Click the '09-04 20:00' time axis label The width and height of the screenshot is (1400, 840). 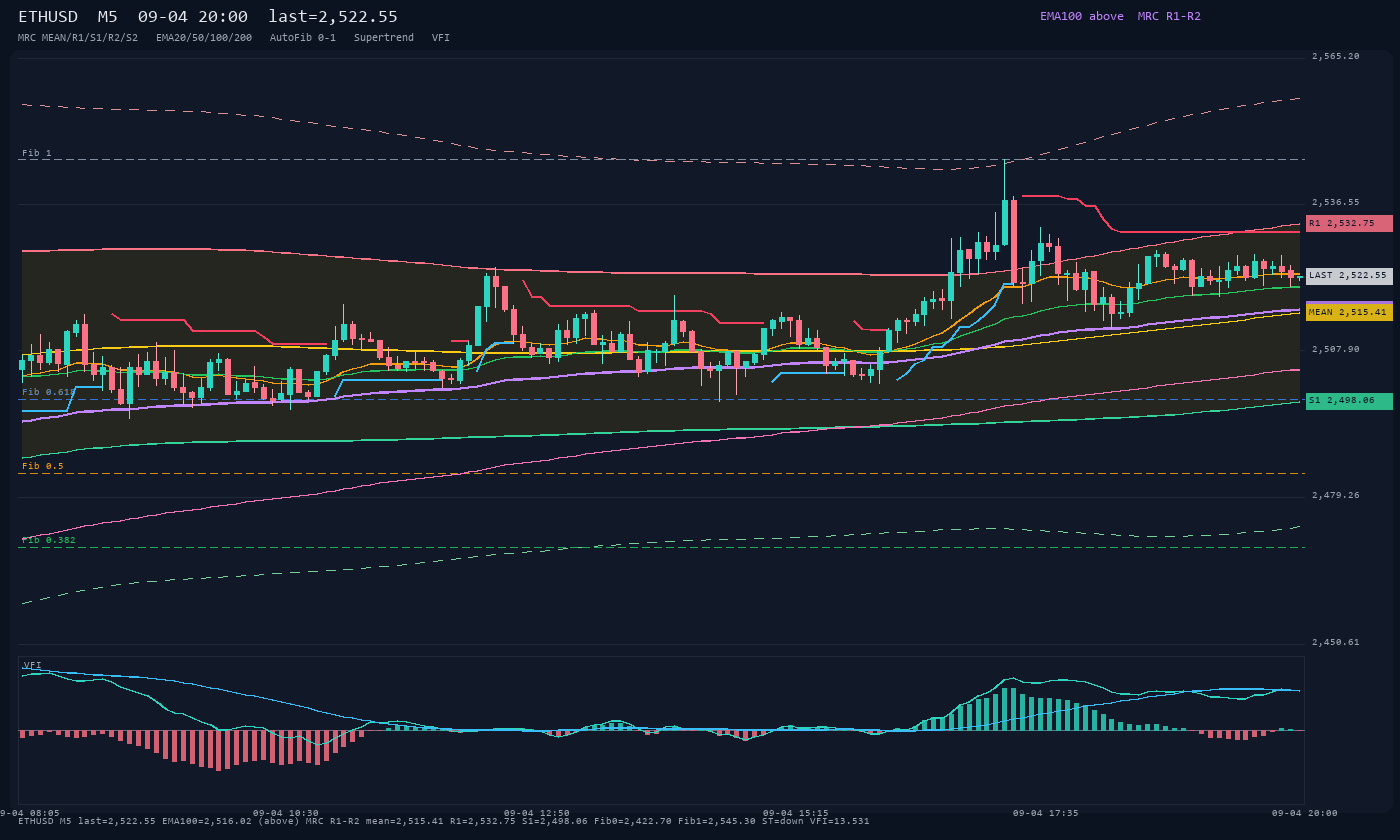1305,813
